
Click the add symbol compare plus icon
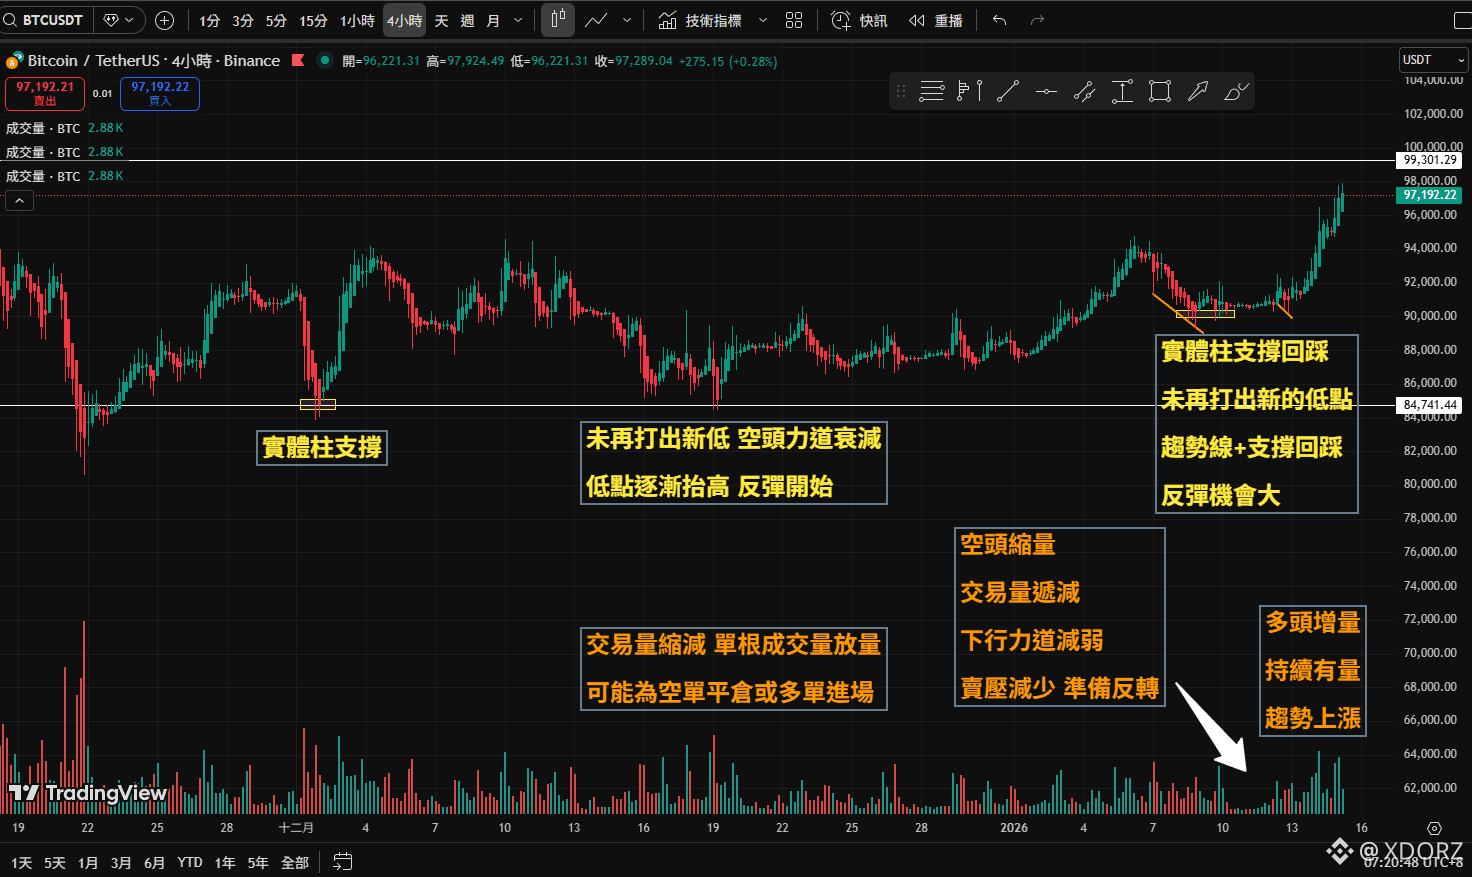pyautogui.click(x=165, y=20)
